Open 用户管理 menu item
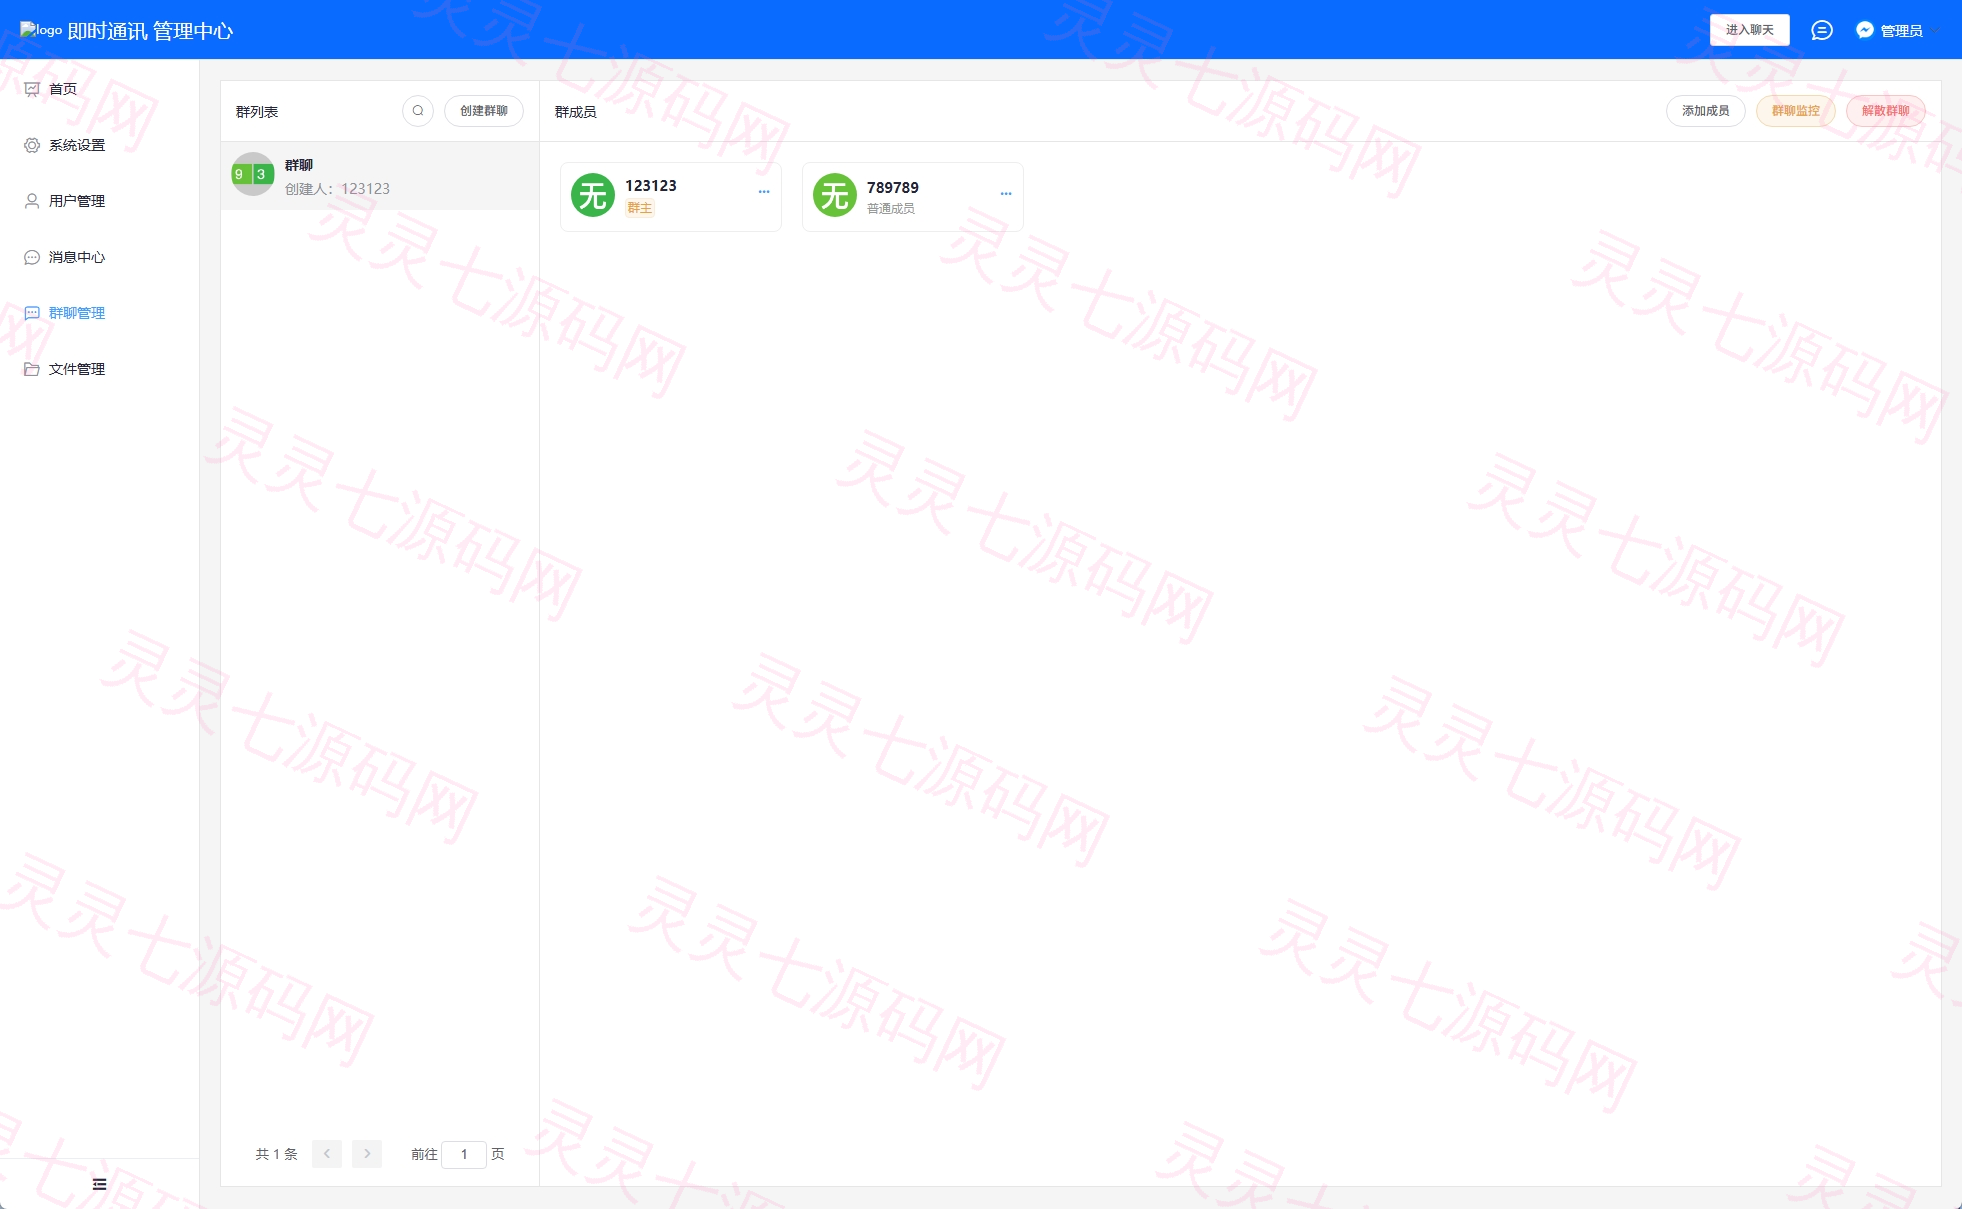Viewport: 1962px width, 1209px height. [x=99, y=201]
